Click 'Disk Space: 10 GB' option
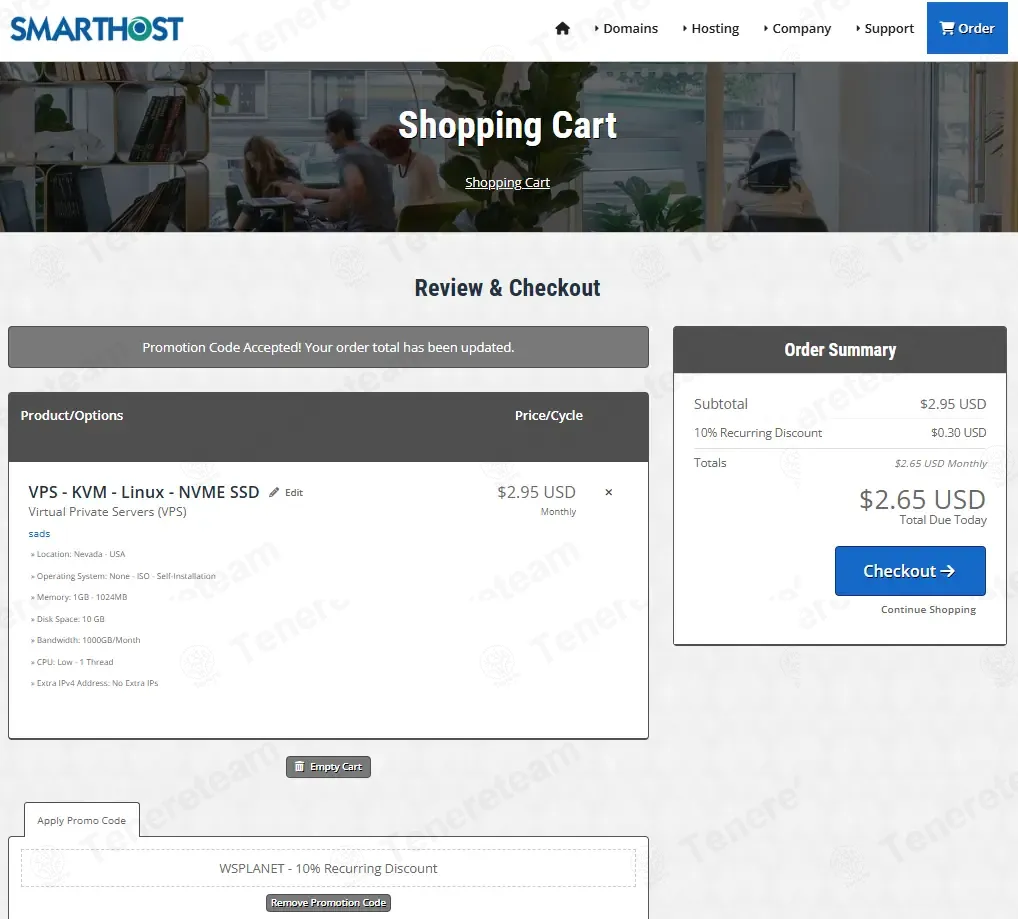The width and height of the screenshot is (1018, 919). point(68,619)
